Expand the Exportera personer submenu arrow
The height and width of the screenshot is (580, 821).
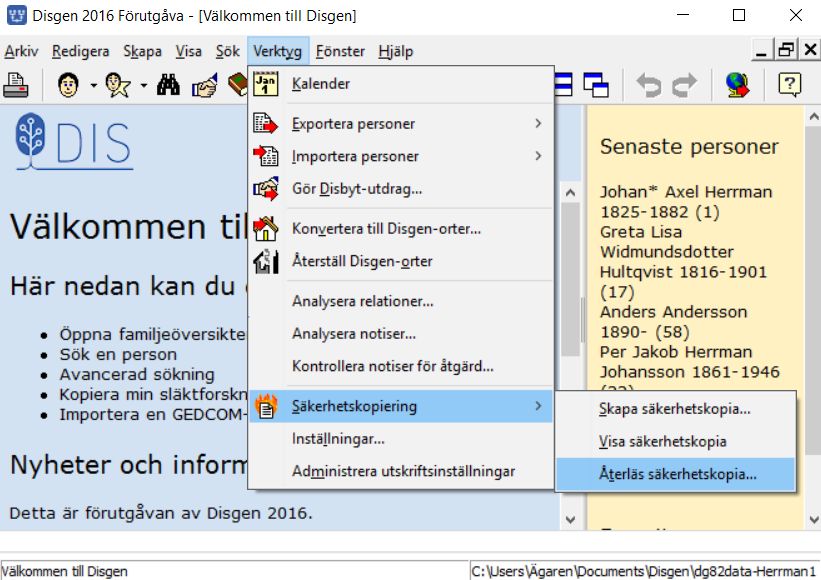click(x=538, y=124)
